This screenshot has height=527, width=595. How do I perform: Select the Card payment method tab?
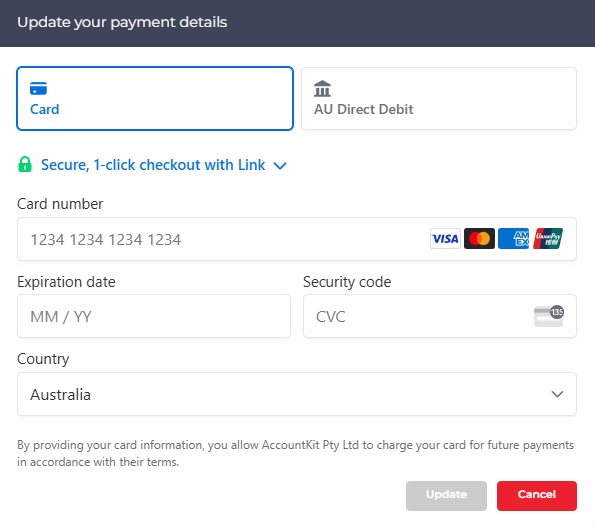(155, 99)
